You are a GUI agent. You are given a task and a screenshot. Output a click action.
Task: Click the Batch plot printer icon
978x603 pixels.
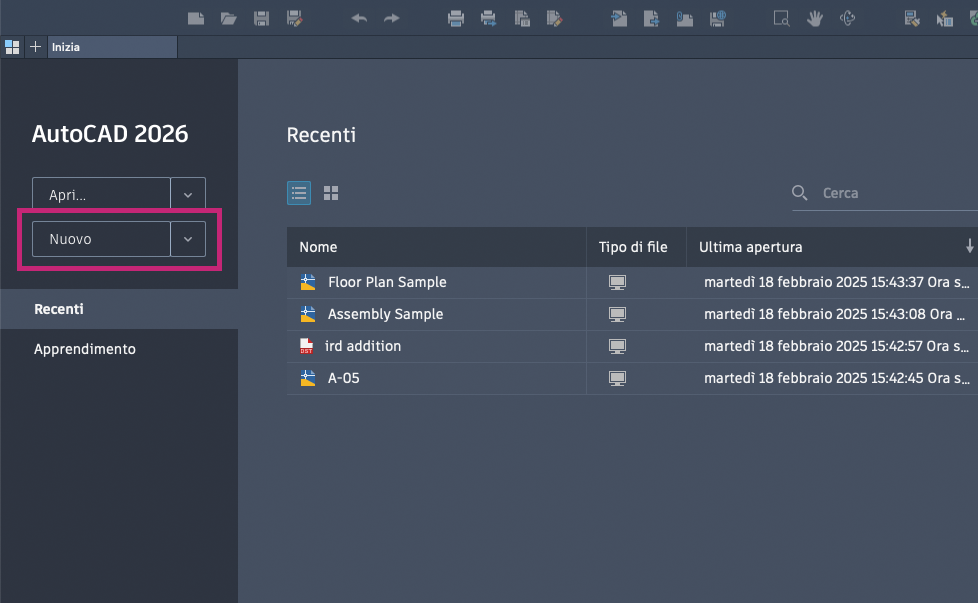click(488, 19)
